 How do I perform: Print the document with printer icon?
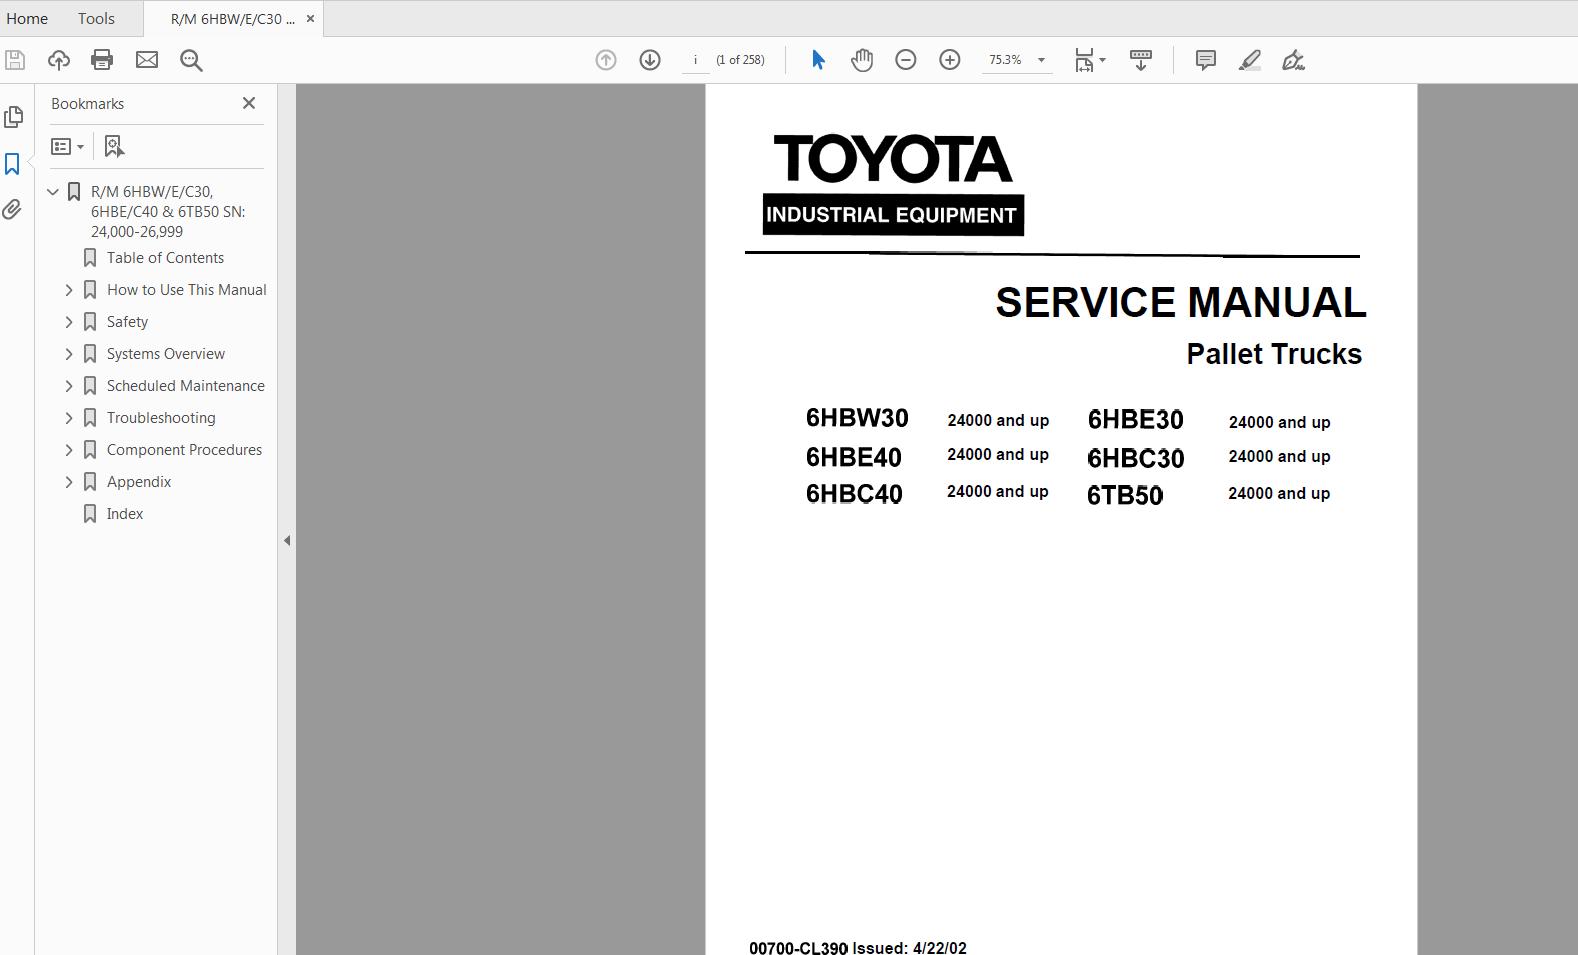102,60
